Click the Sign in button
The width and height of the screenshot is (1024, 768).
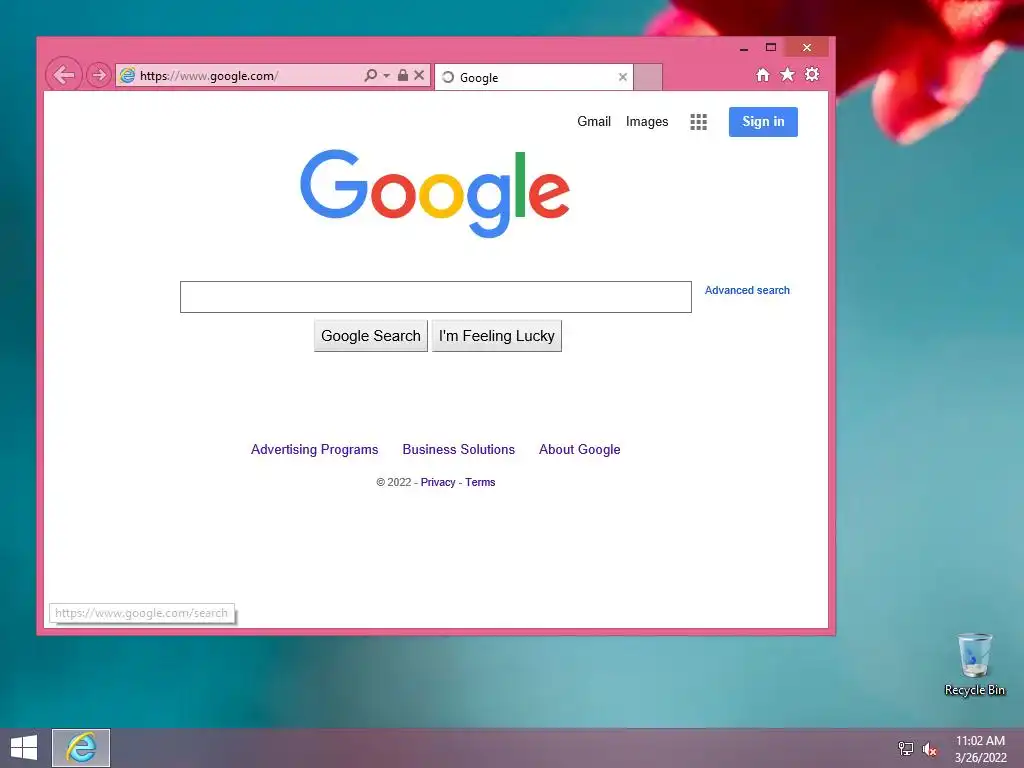[763, 121]
